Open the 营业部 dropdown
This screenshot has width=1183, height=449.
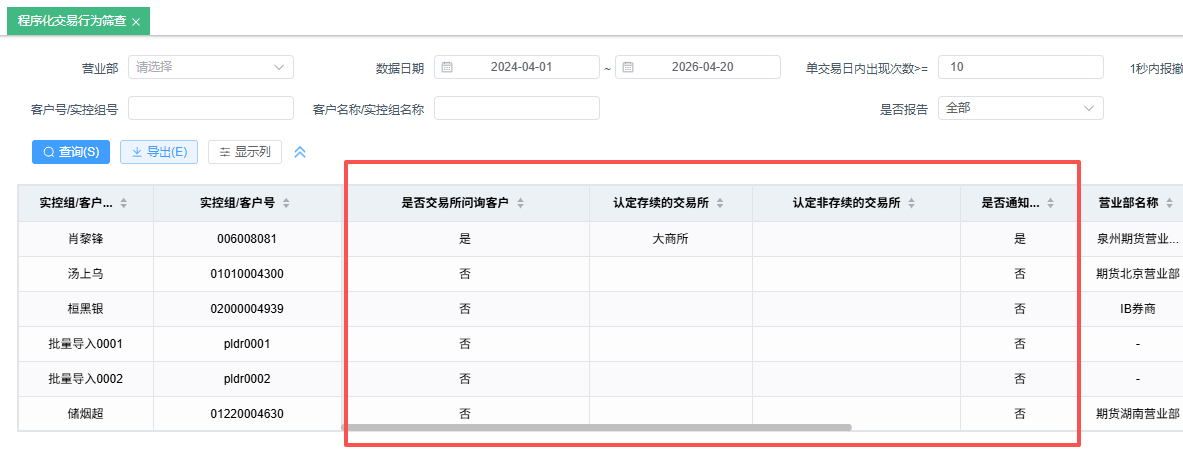click(x=210, y=67)
